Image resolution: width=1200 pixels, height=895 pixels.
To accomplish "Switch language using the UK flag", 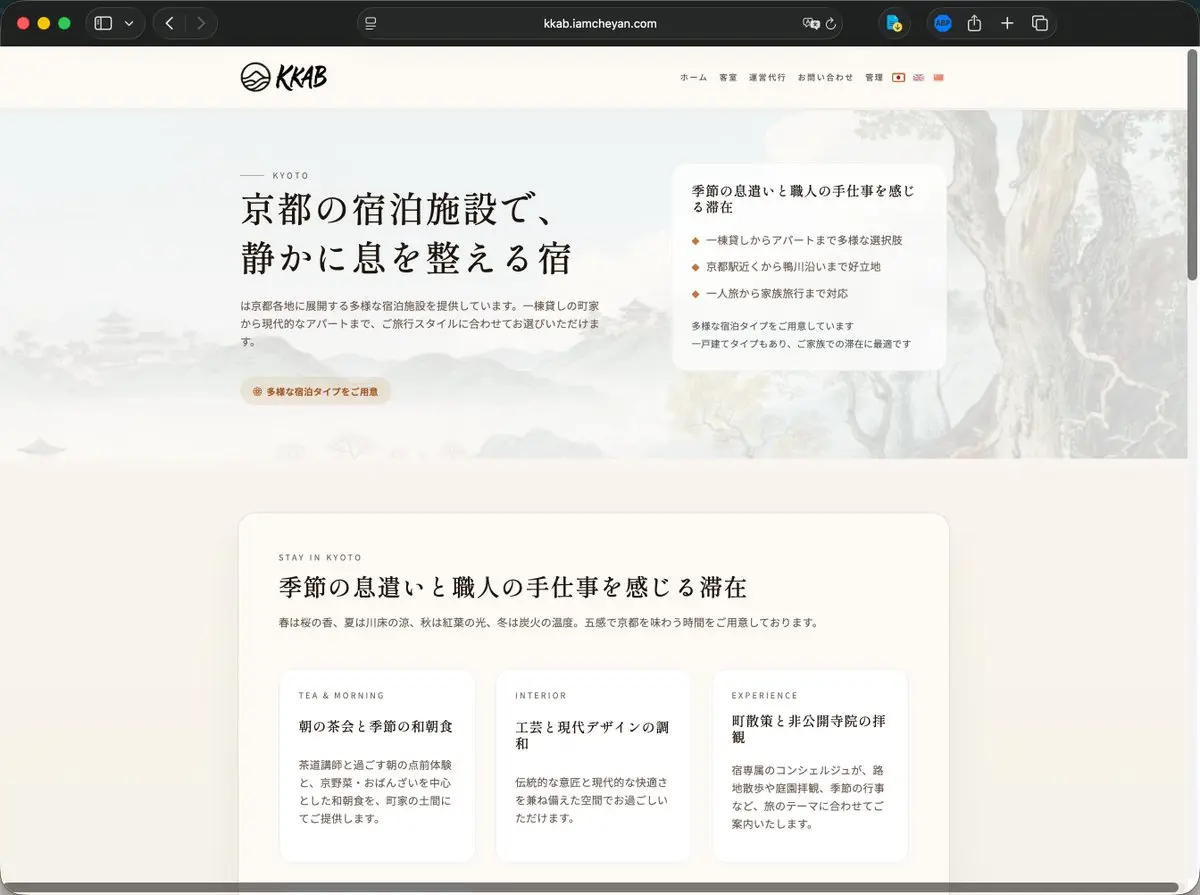I will [x=918, y=77].
